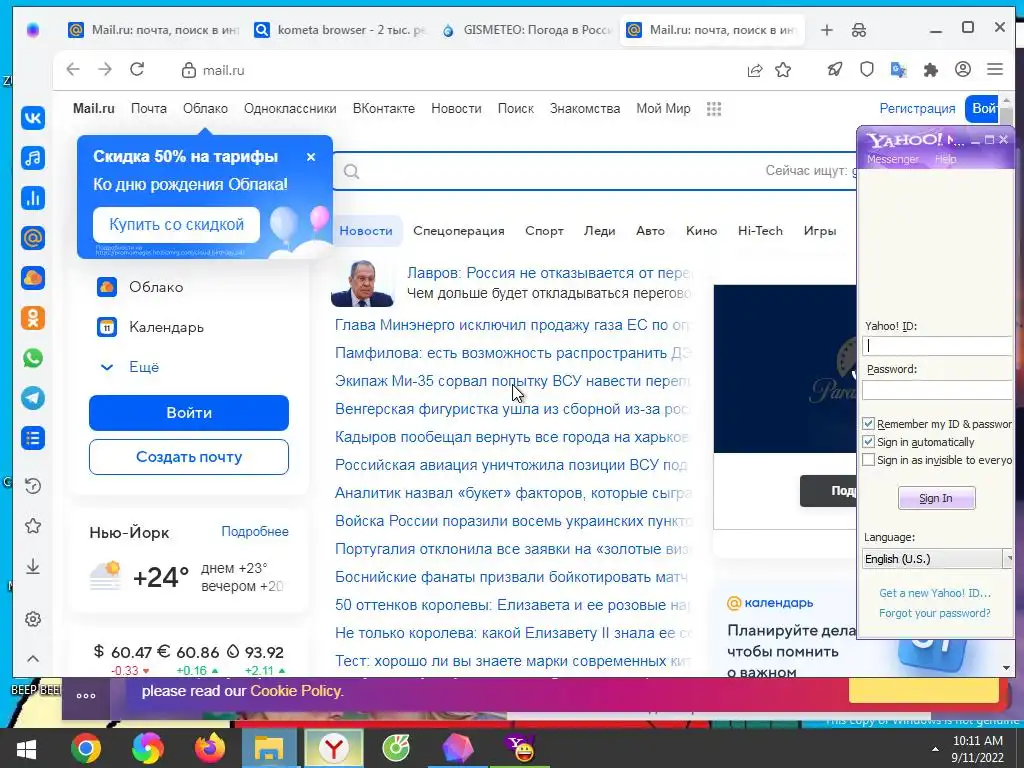Open the browser account profile icon
Viewport: 1024px width, 768px height.
click(963, 69)
